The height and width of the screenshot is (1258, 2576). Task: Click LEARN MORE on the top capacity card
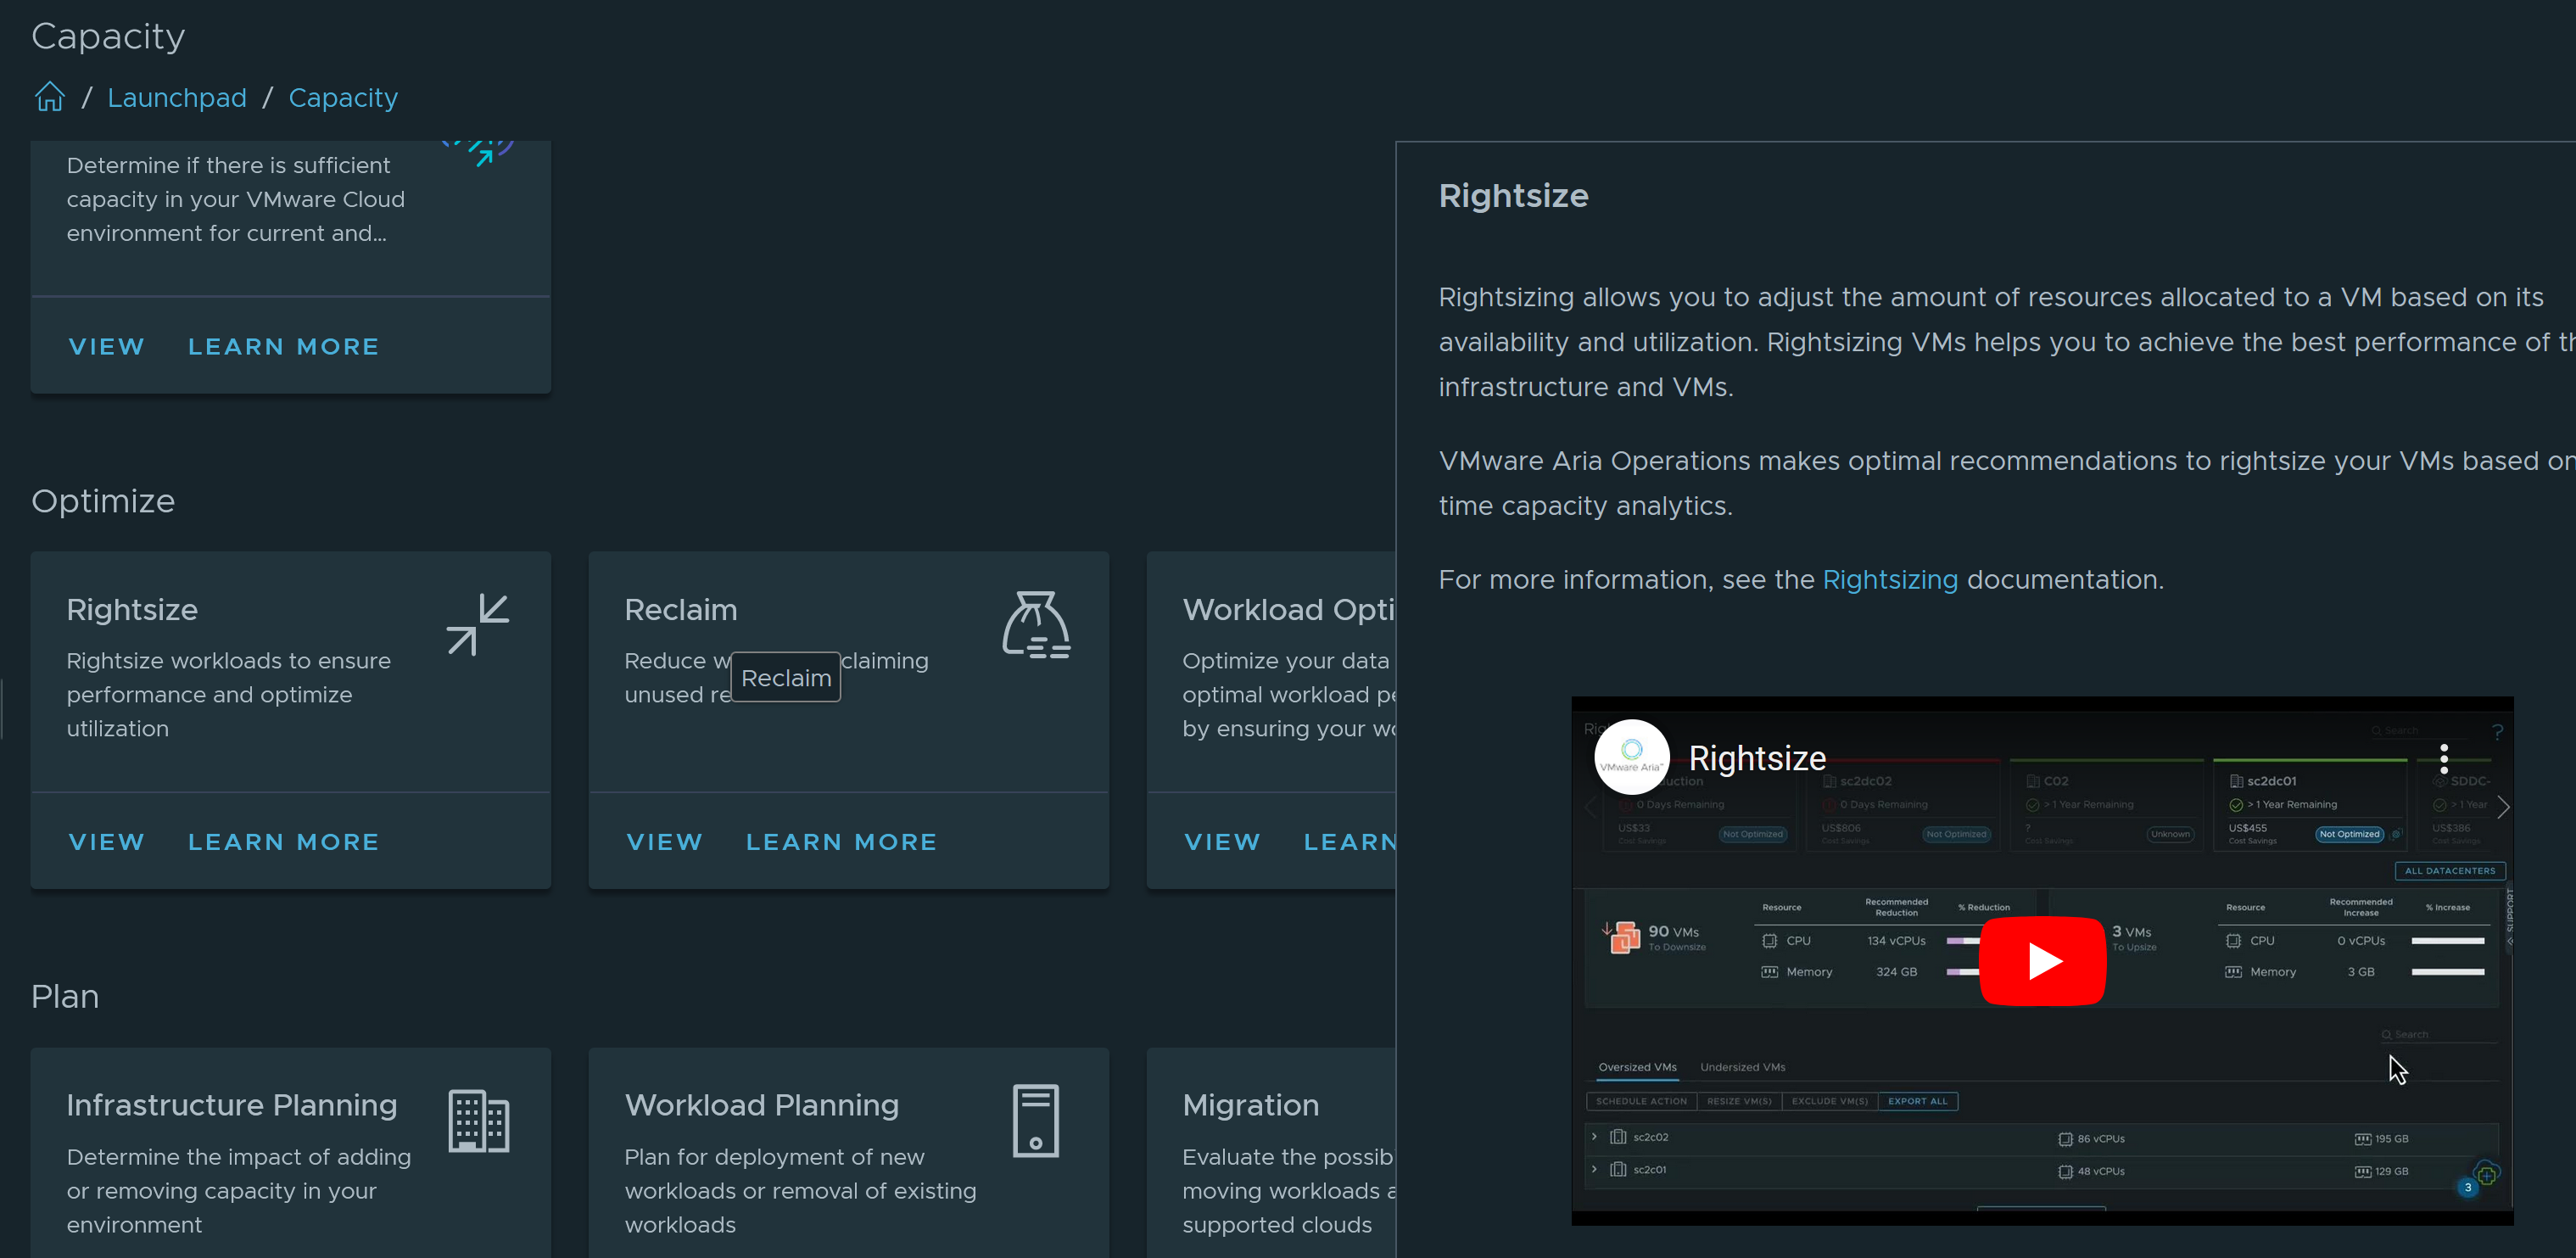pyautogui.click(x=283, y=347)
